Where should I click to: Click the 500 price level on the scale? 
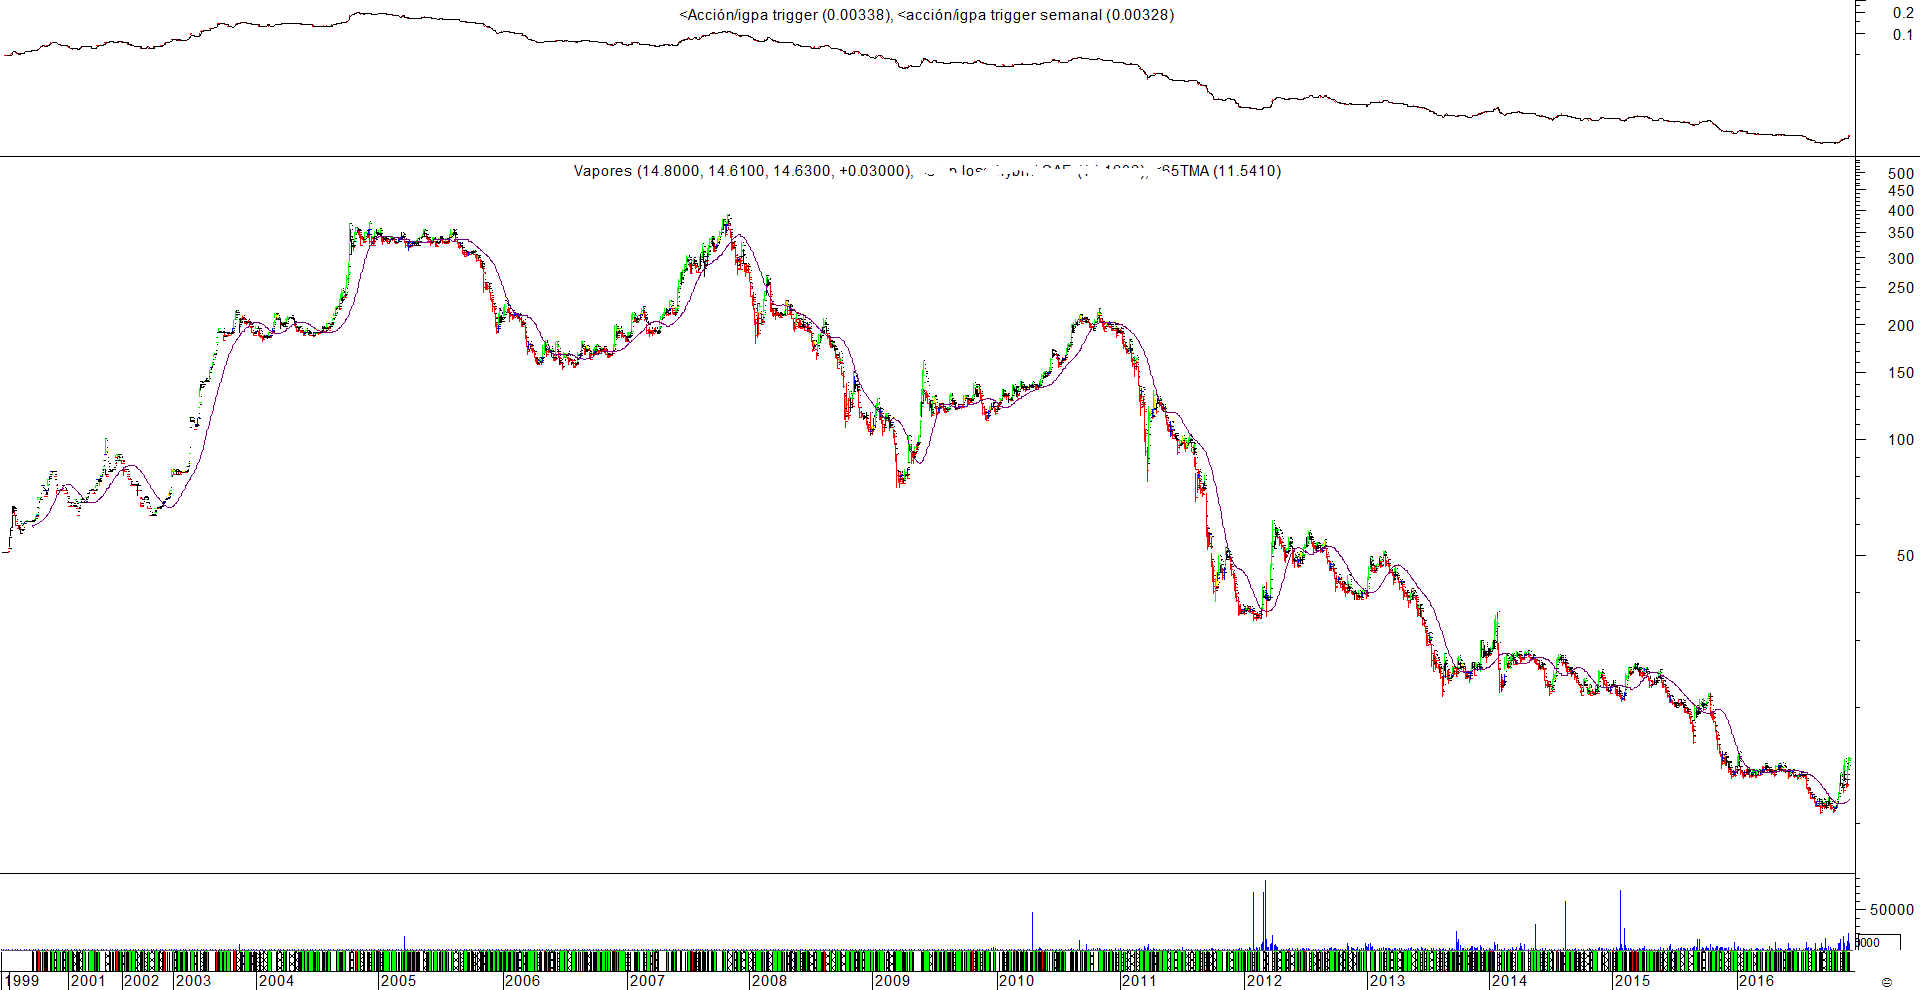point(1901,174)
